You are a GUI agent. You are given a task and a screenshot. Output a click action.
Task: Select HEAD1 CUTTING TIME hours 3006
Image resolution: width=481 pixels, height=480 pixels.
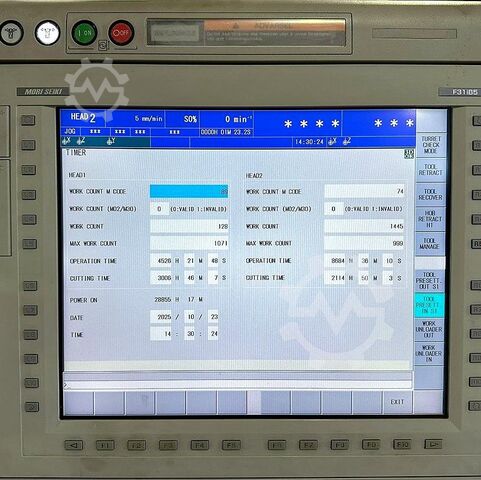(161, 278)
